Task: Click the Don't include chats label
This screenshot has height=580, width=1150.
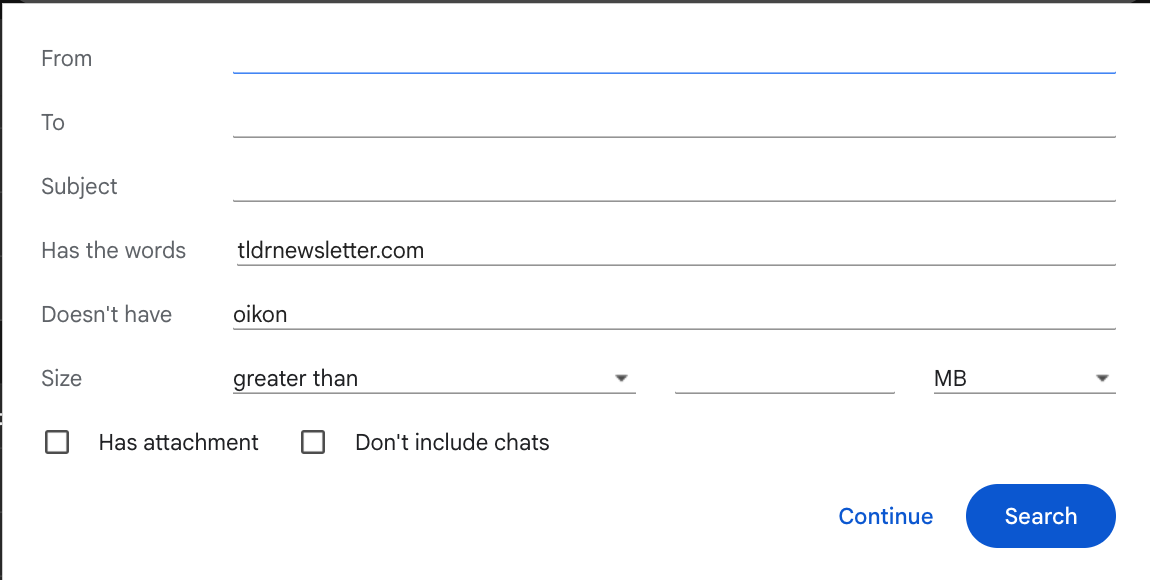Action: [x=452, y=441]
